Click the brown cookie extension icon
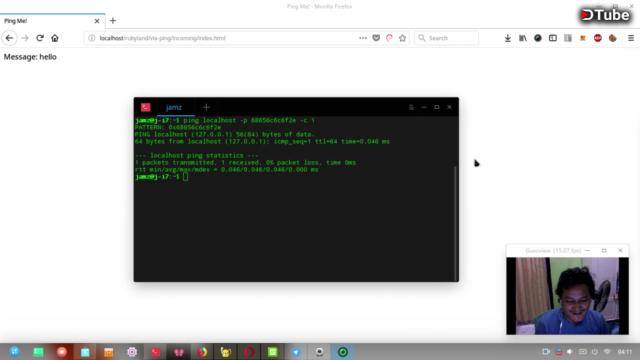Image resolution: width=640 pixels, height=360 pixels. 613,38
